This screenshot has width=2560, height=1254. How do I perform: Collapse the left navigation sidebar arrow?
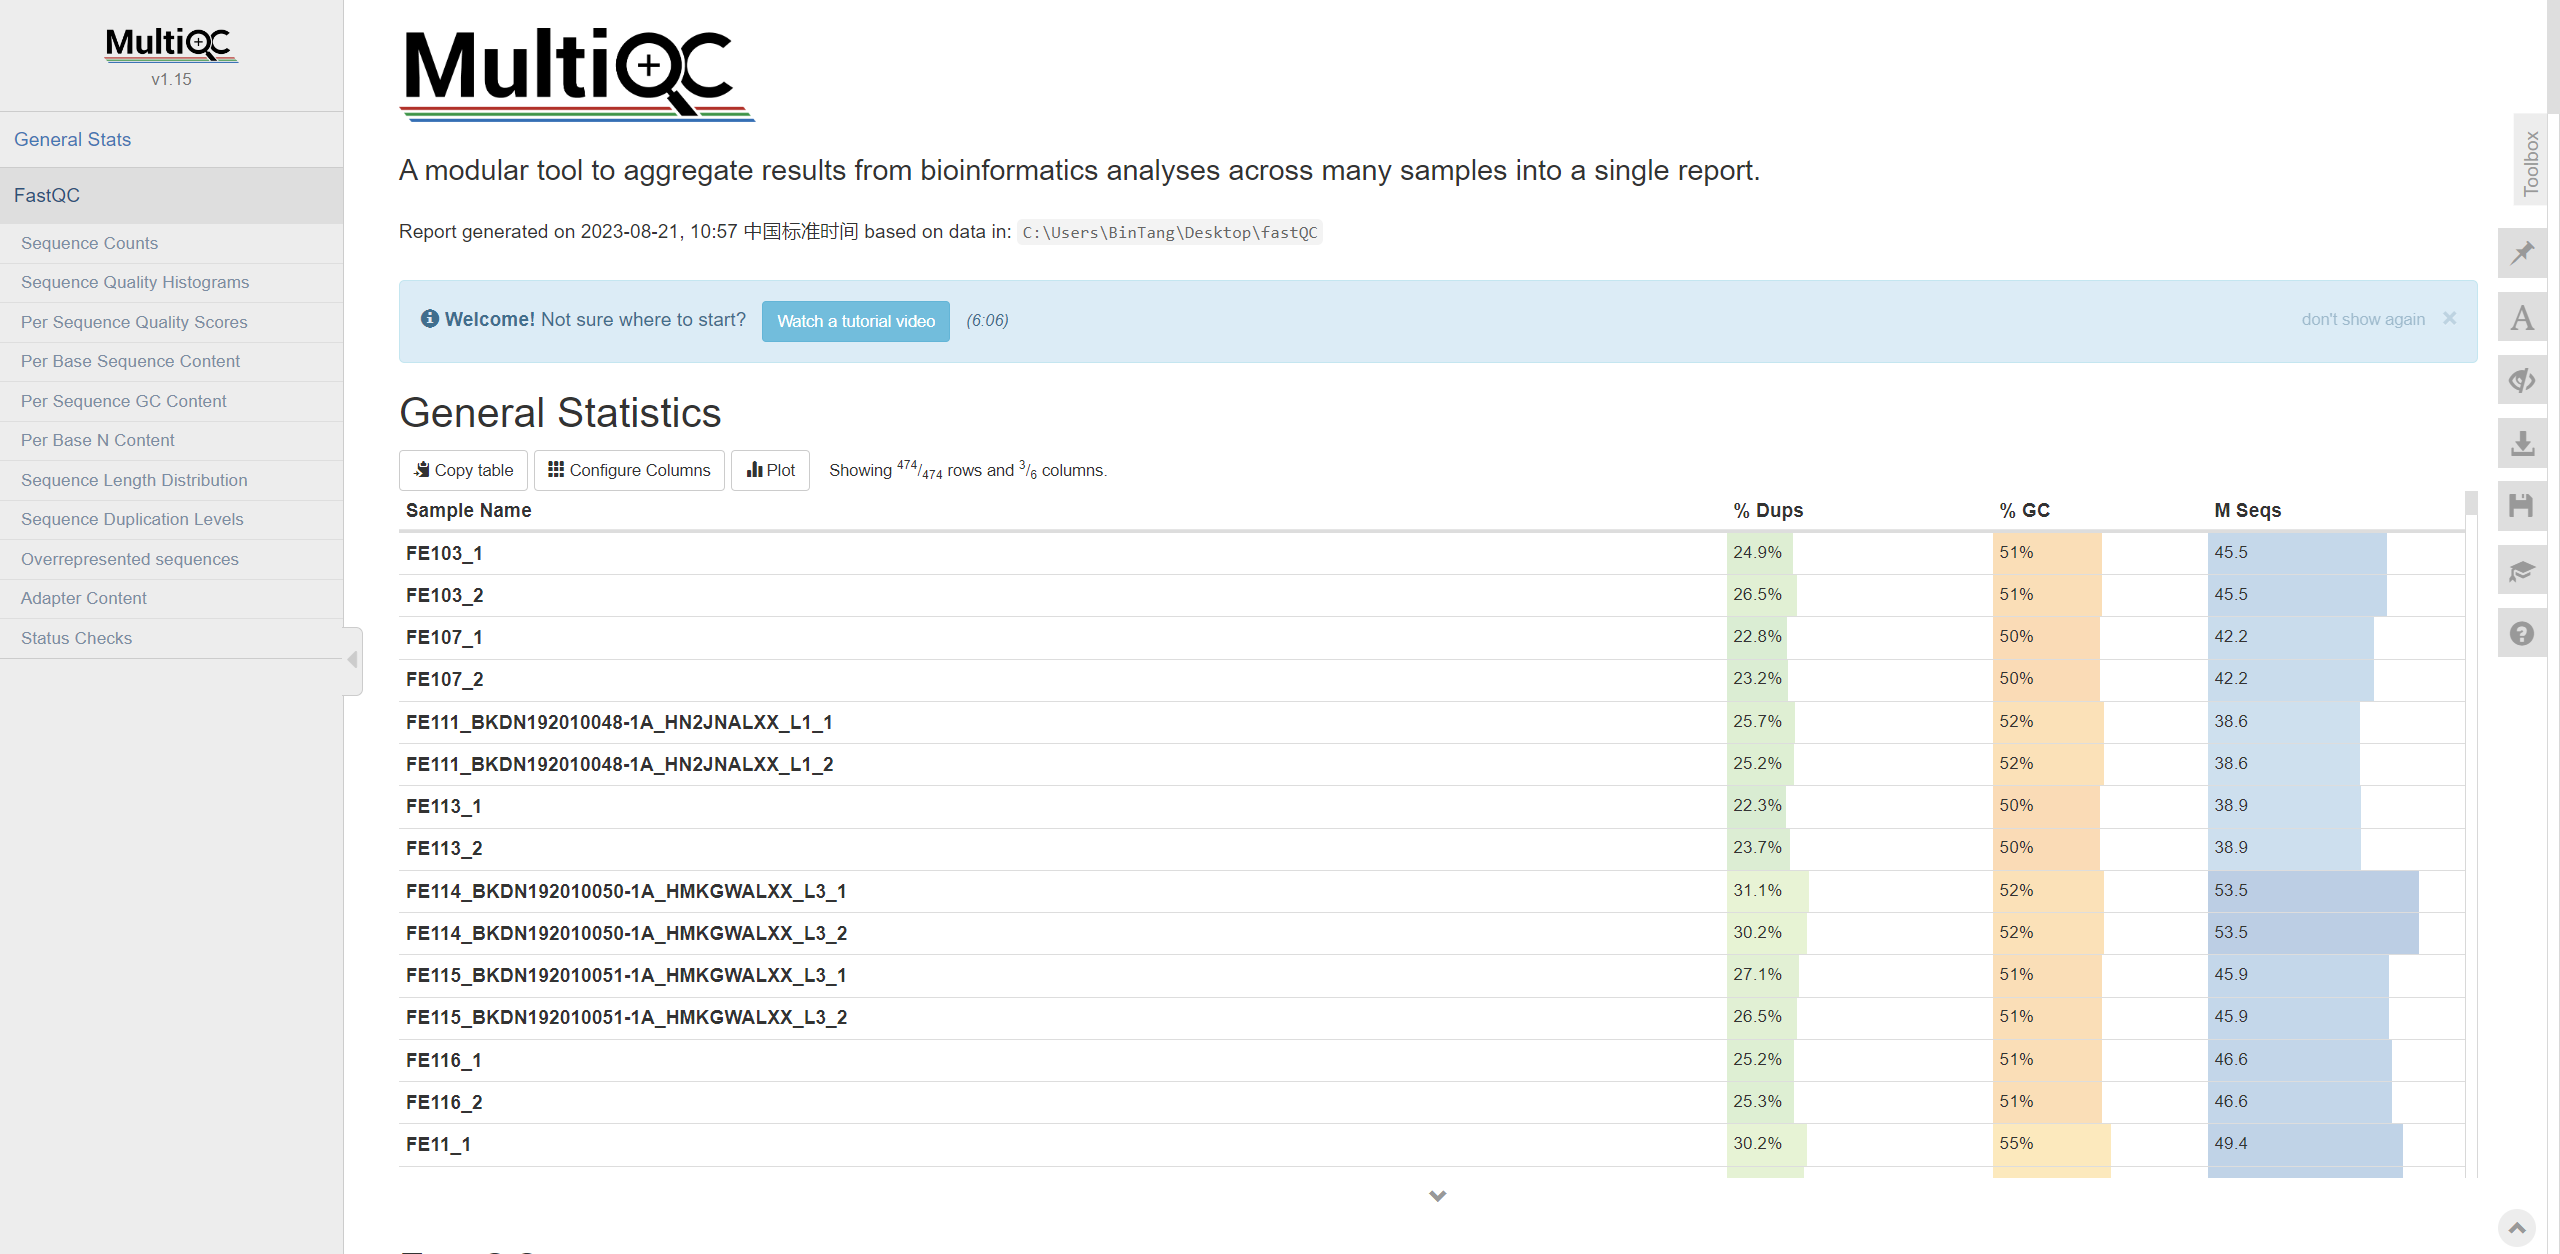(x=352, y=660)
